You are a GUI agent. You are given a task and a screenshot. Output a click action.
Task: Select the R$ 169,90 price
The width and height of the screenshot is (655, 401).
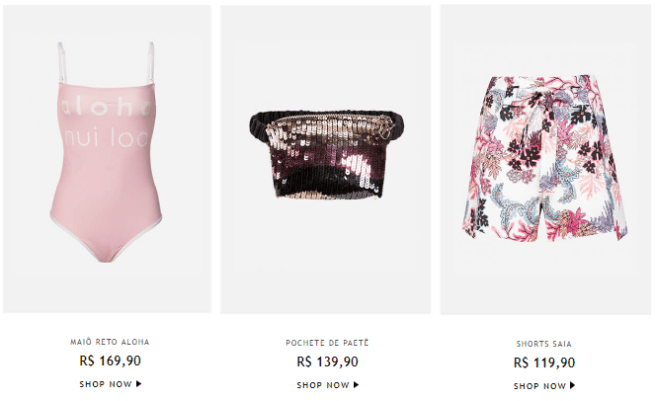(x=110, y=360)
